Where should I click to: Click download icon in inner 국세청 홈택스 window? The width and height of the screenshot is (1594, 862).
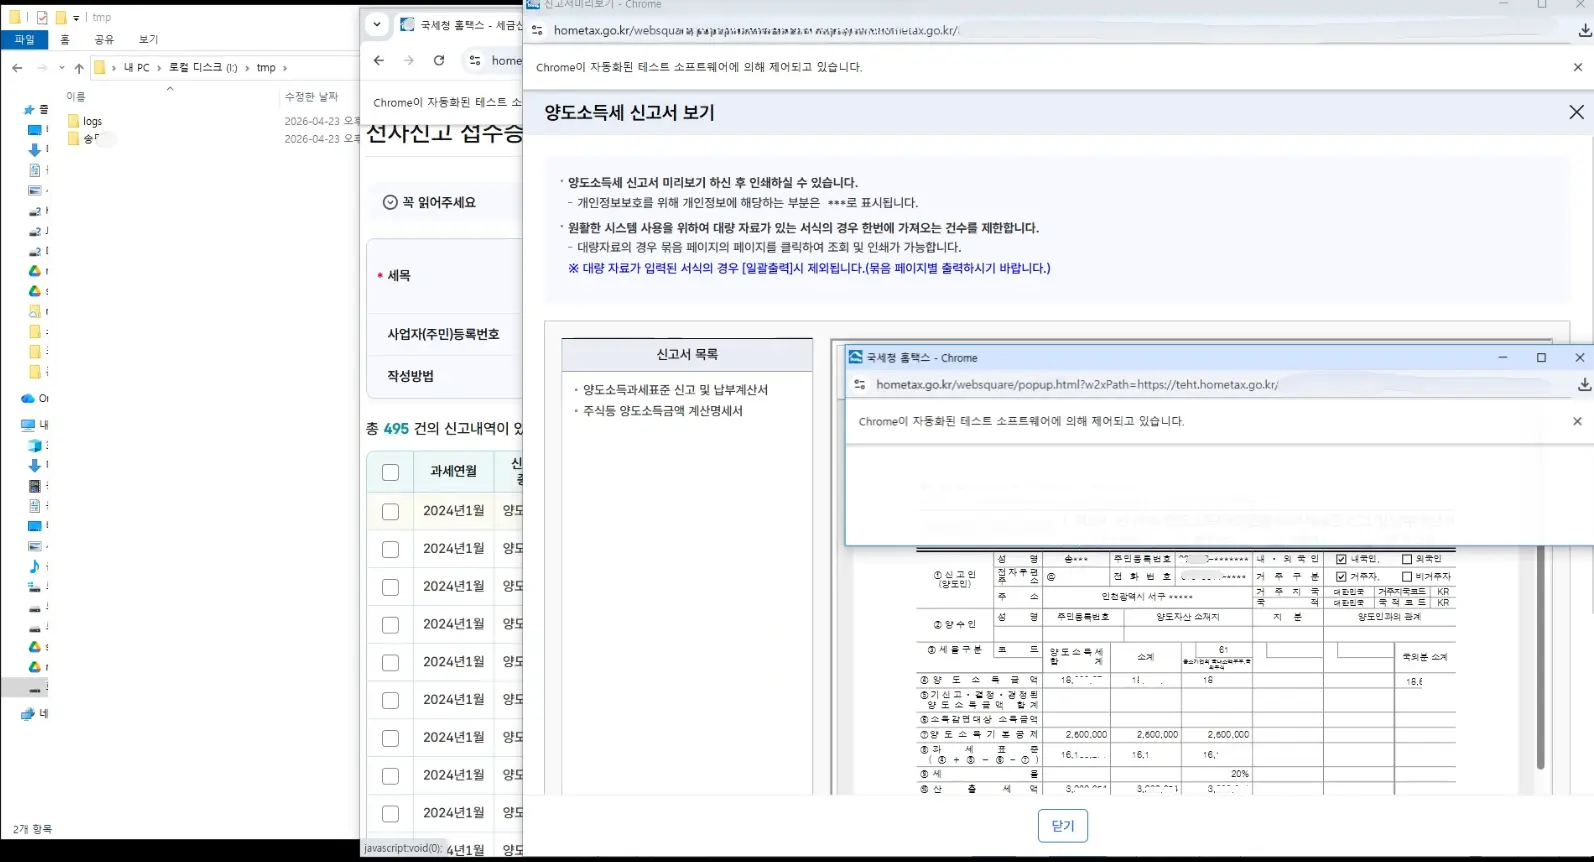point(1584,385)
